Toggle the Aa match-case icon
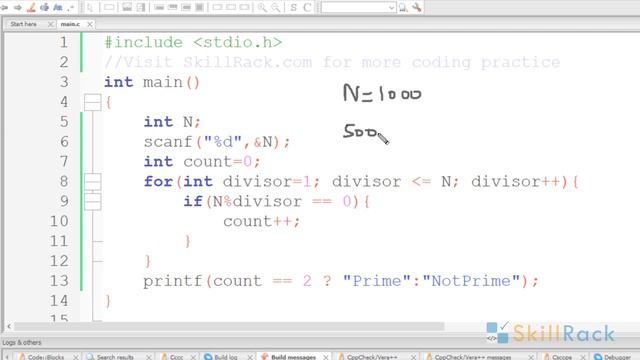The image size is (640, 360). click(58, 7)
